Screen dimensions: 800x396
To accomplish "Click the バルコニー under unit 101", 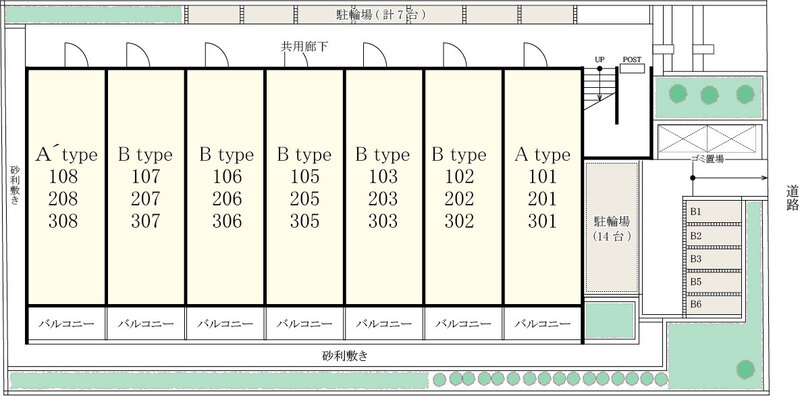I will coord(543,324).
